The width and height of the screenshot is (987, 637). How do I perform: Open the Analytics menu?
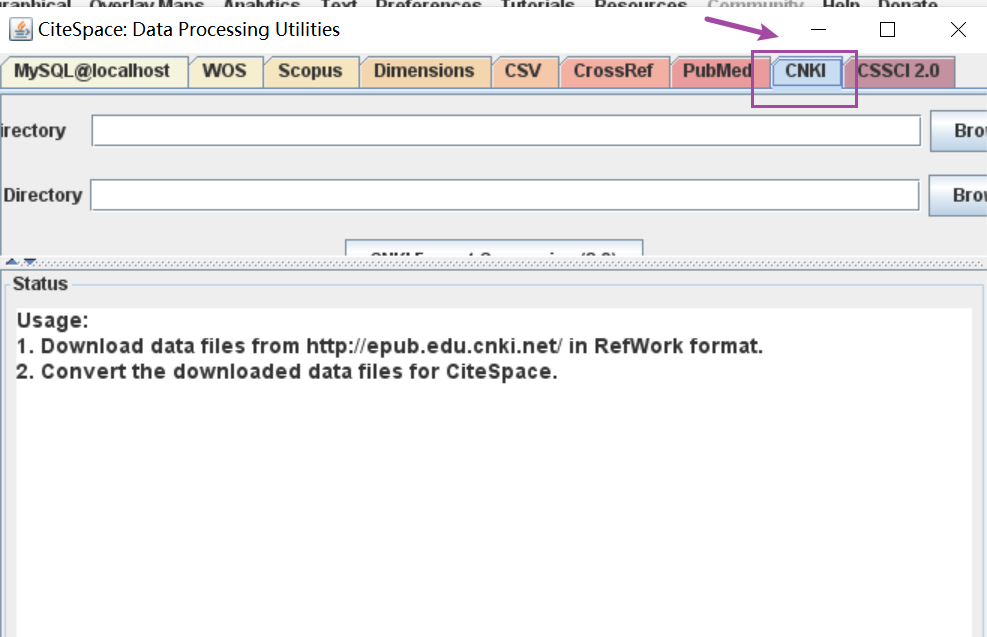262,4
